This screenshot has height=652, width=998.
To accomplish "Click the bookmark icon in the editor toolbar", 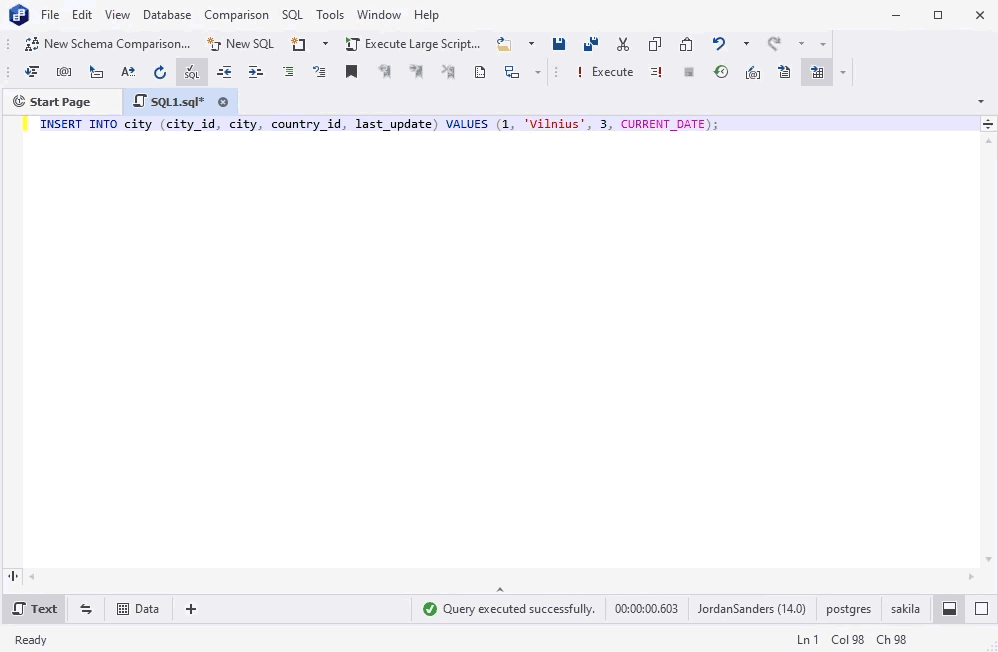I will [x=351, y=71].
